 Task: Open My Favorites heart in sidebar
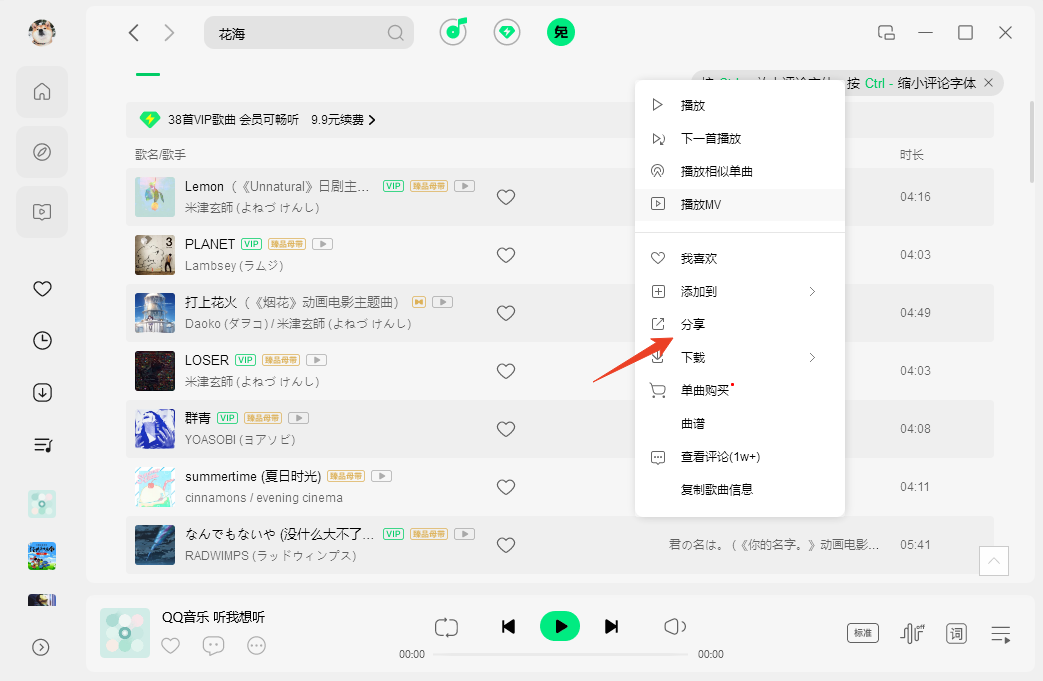[43, 289]
